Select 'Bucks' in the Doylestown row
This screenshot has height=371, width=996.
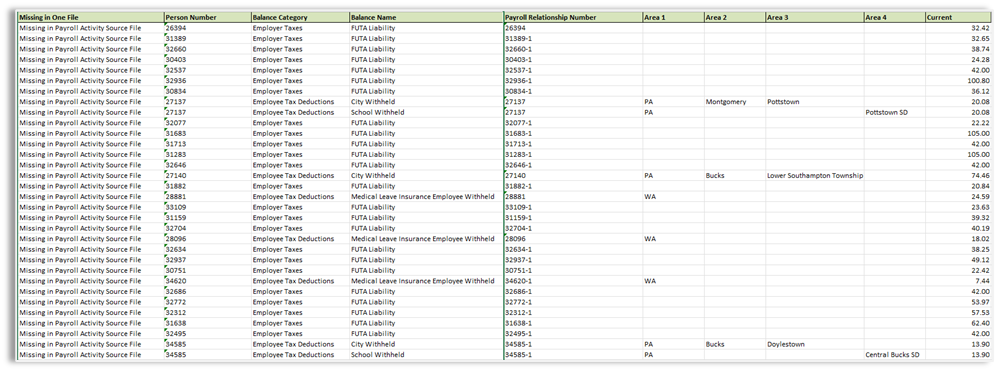click(734, 344)
